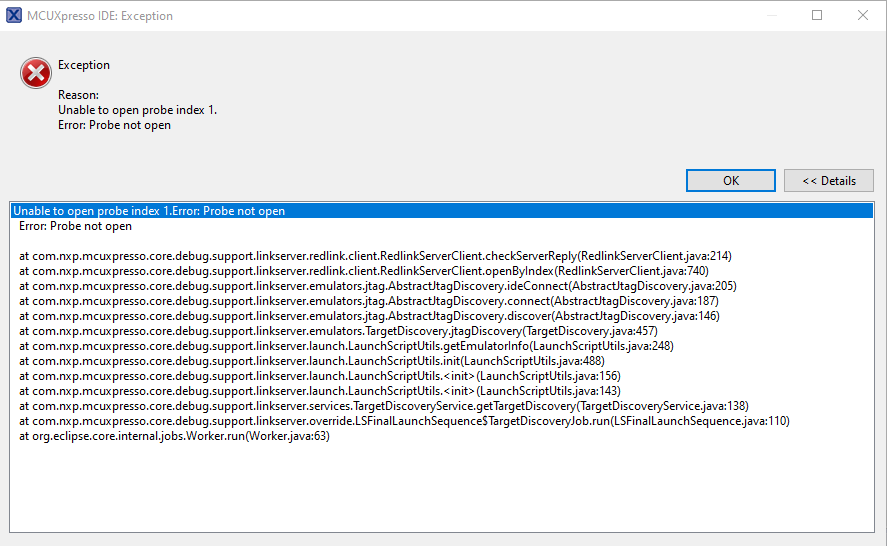Select the org.eclipse Worker.run stack line
Screen dimensions: 887x546
(174, 436)
